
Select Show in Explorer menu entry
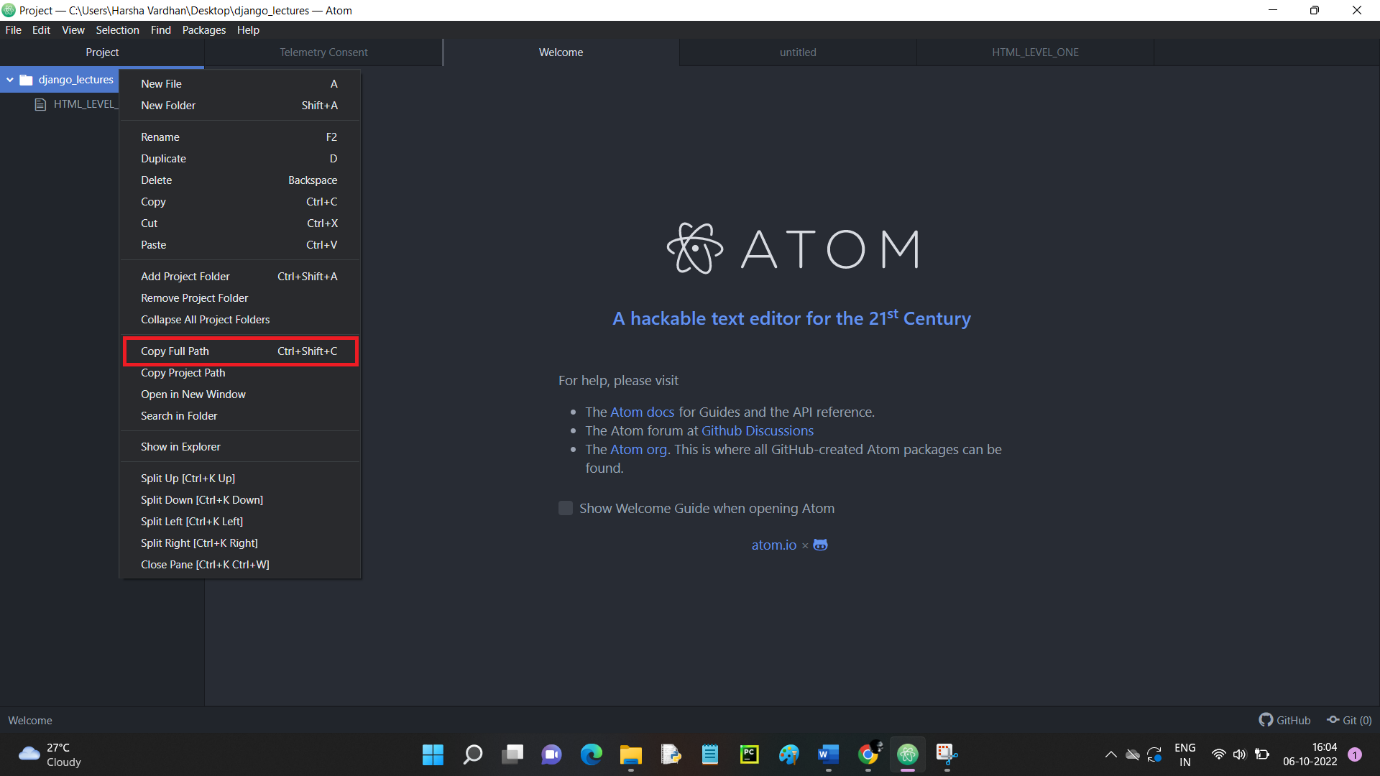pyautogui.click(x=181, y=447)
